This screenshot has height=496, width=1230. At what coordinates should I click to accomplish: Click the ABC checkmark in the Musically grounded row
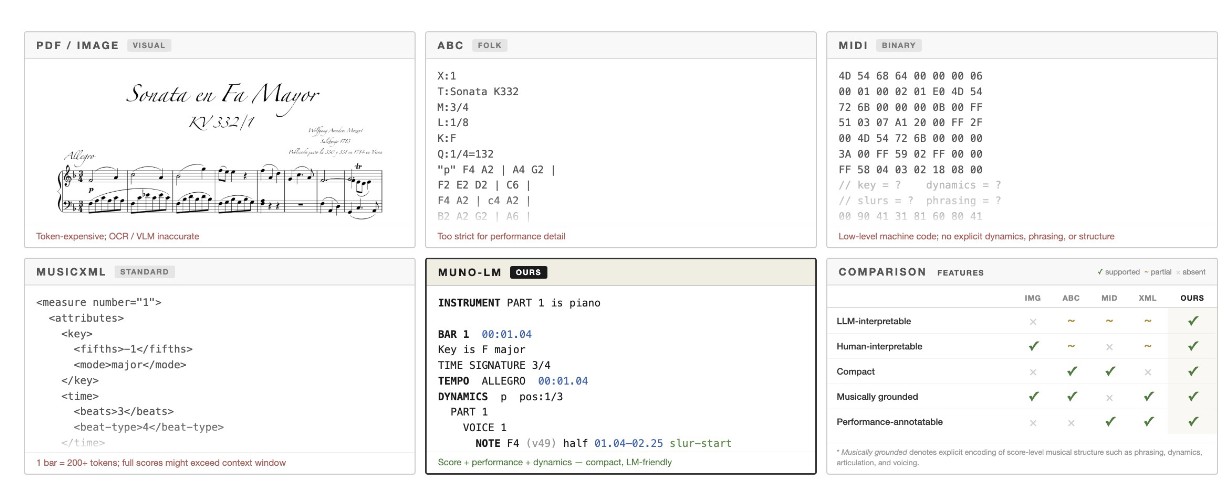[1071, 397]
